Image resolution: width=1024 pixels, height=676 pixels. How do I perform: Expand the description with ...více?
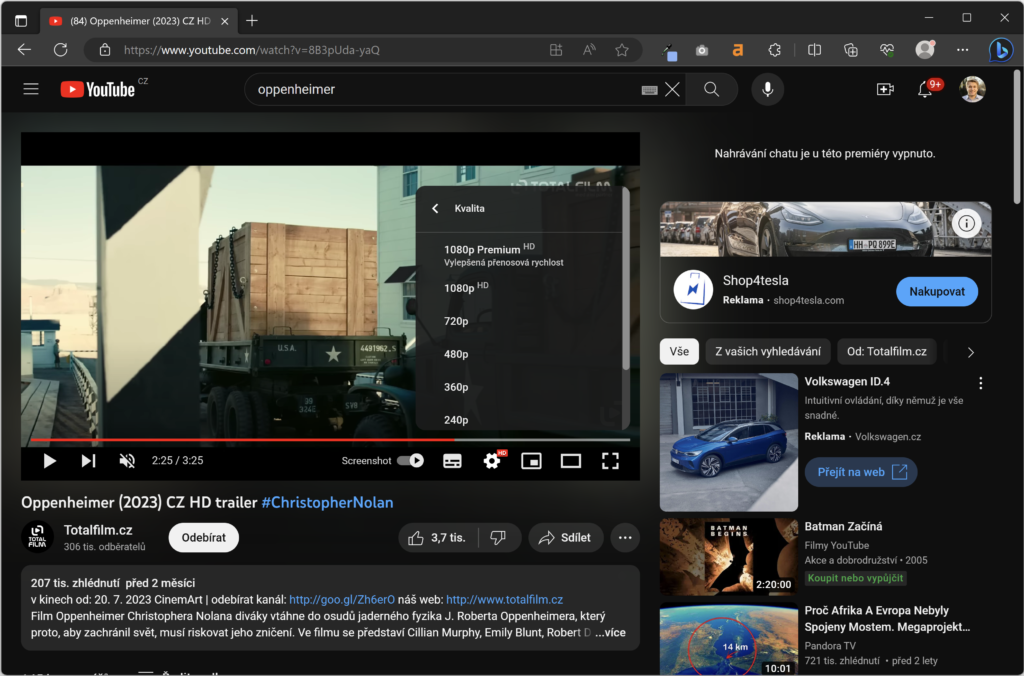[x=610, y=632]
